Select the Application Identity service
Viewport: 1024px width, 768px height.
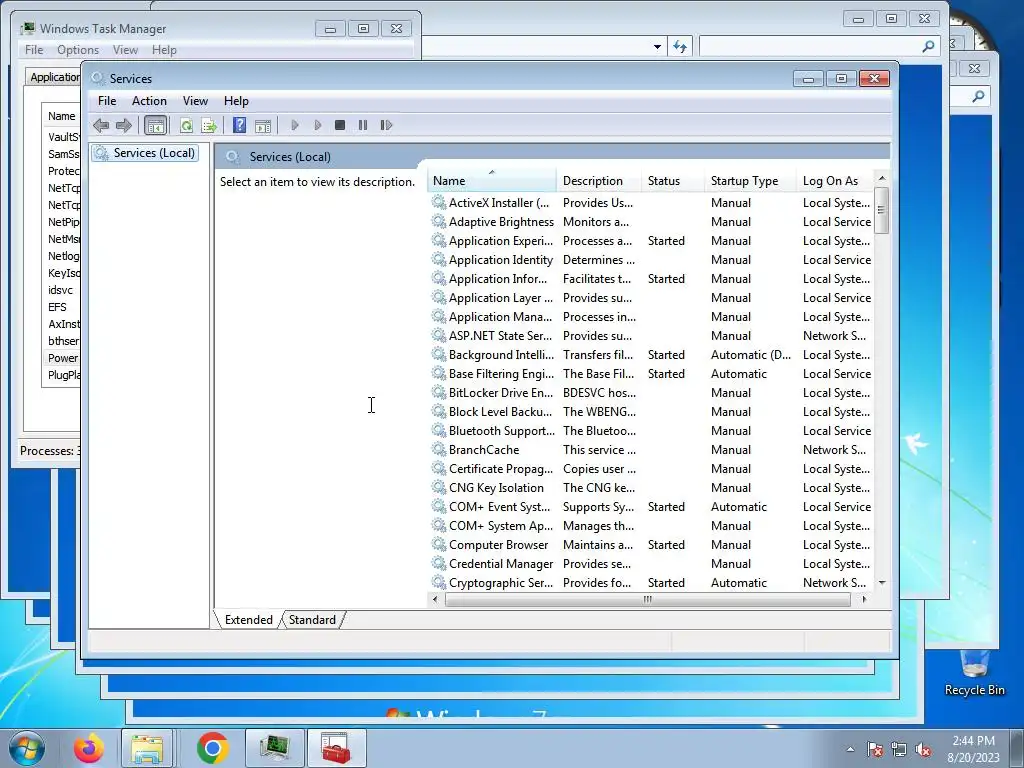[651, 260]
